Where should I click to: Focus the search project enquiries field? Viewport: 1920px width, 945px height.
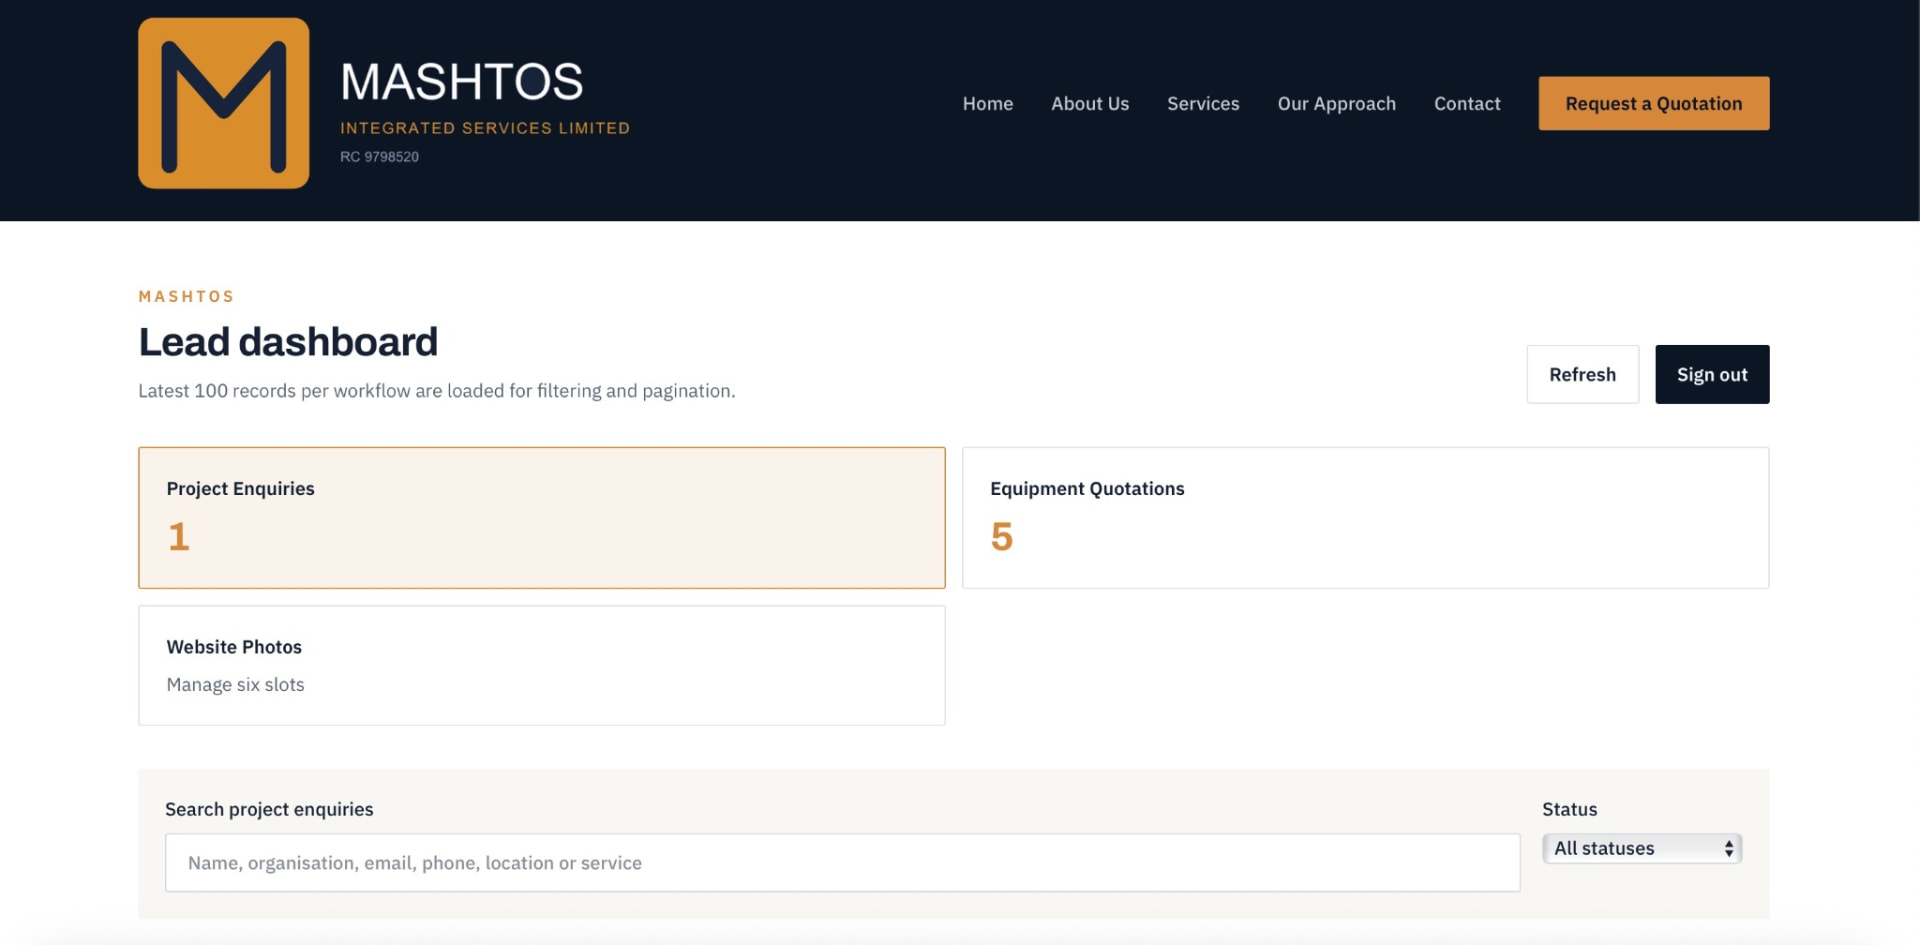tap(842, 862)
